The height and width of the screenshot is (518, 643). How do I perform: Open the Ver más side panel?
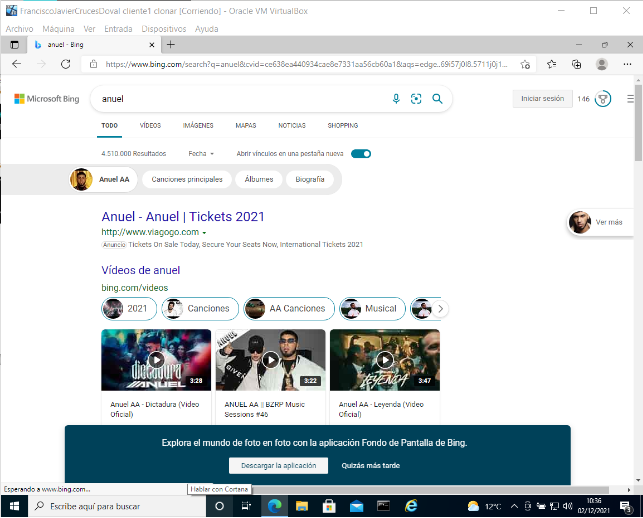click(601, 222)
